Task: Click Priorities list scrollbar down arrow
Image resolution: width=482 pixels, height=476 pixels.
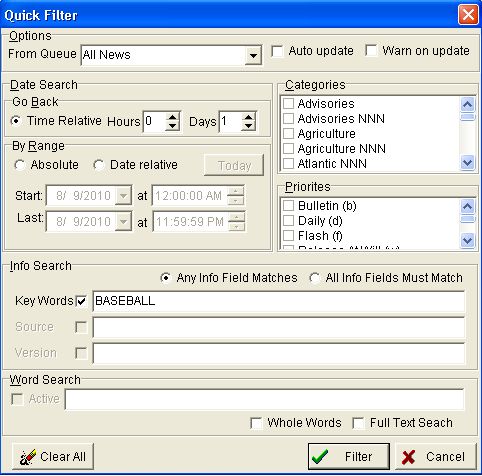Action: pyautogui.click(x=467, y=240)
